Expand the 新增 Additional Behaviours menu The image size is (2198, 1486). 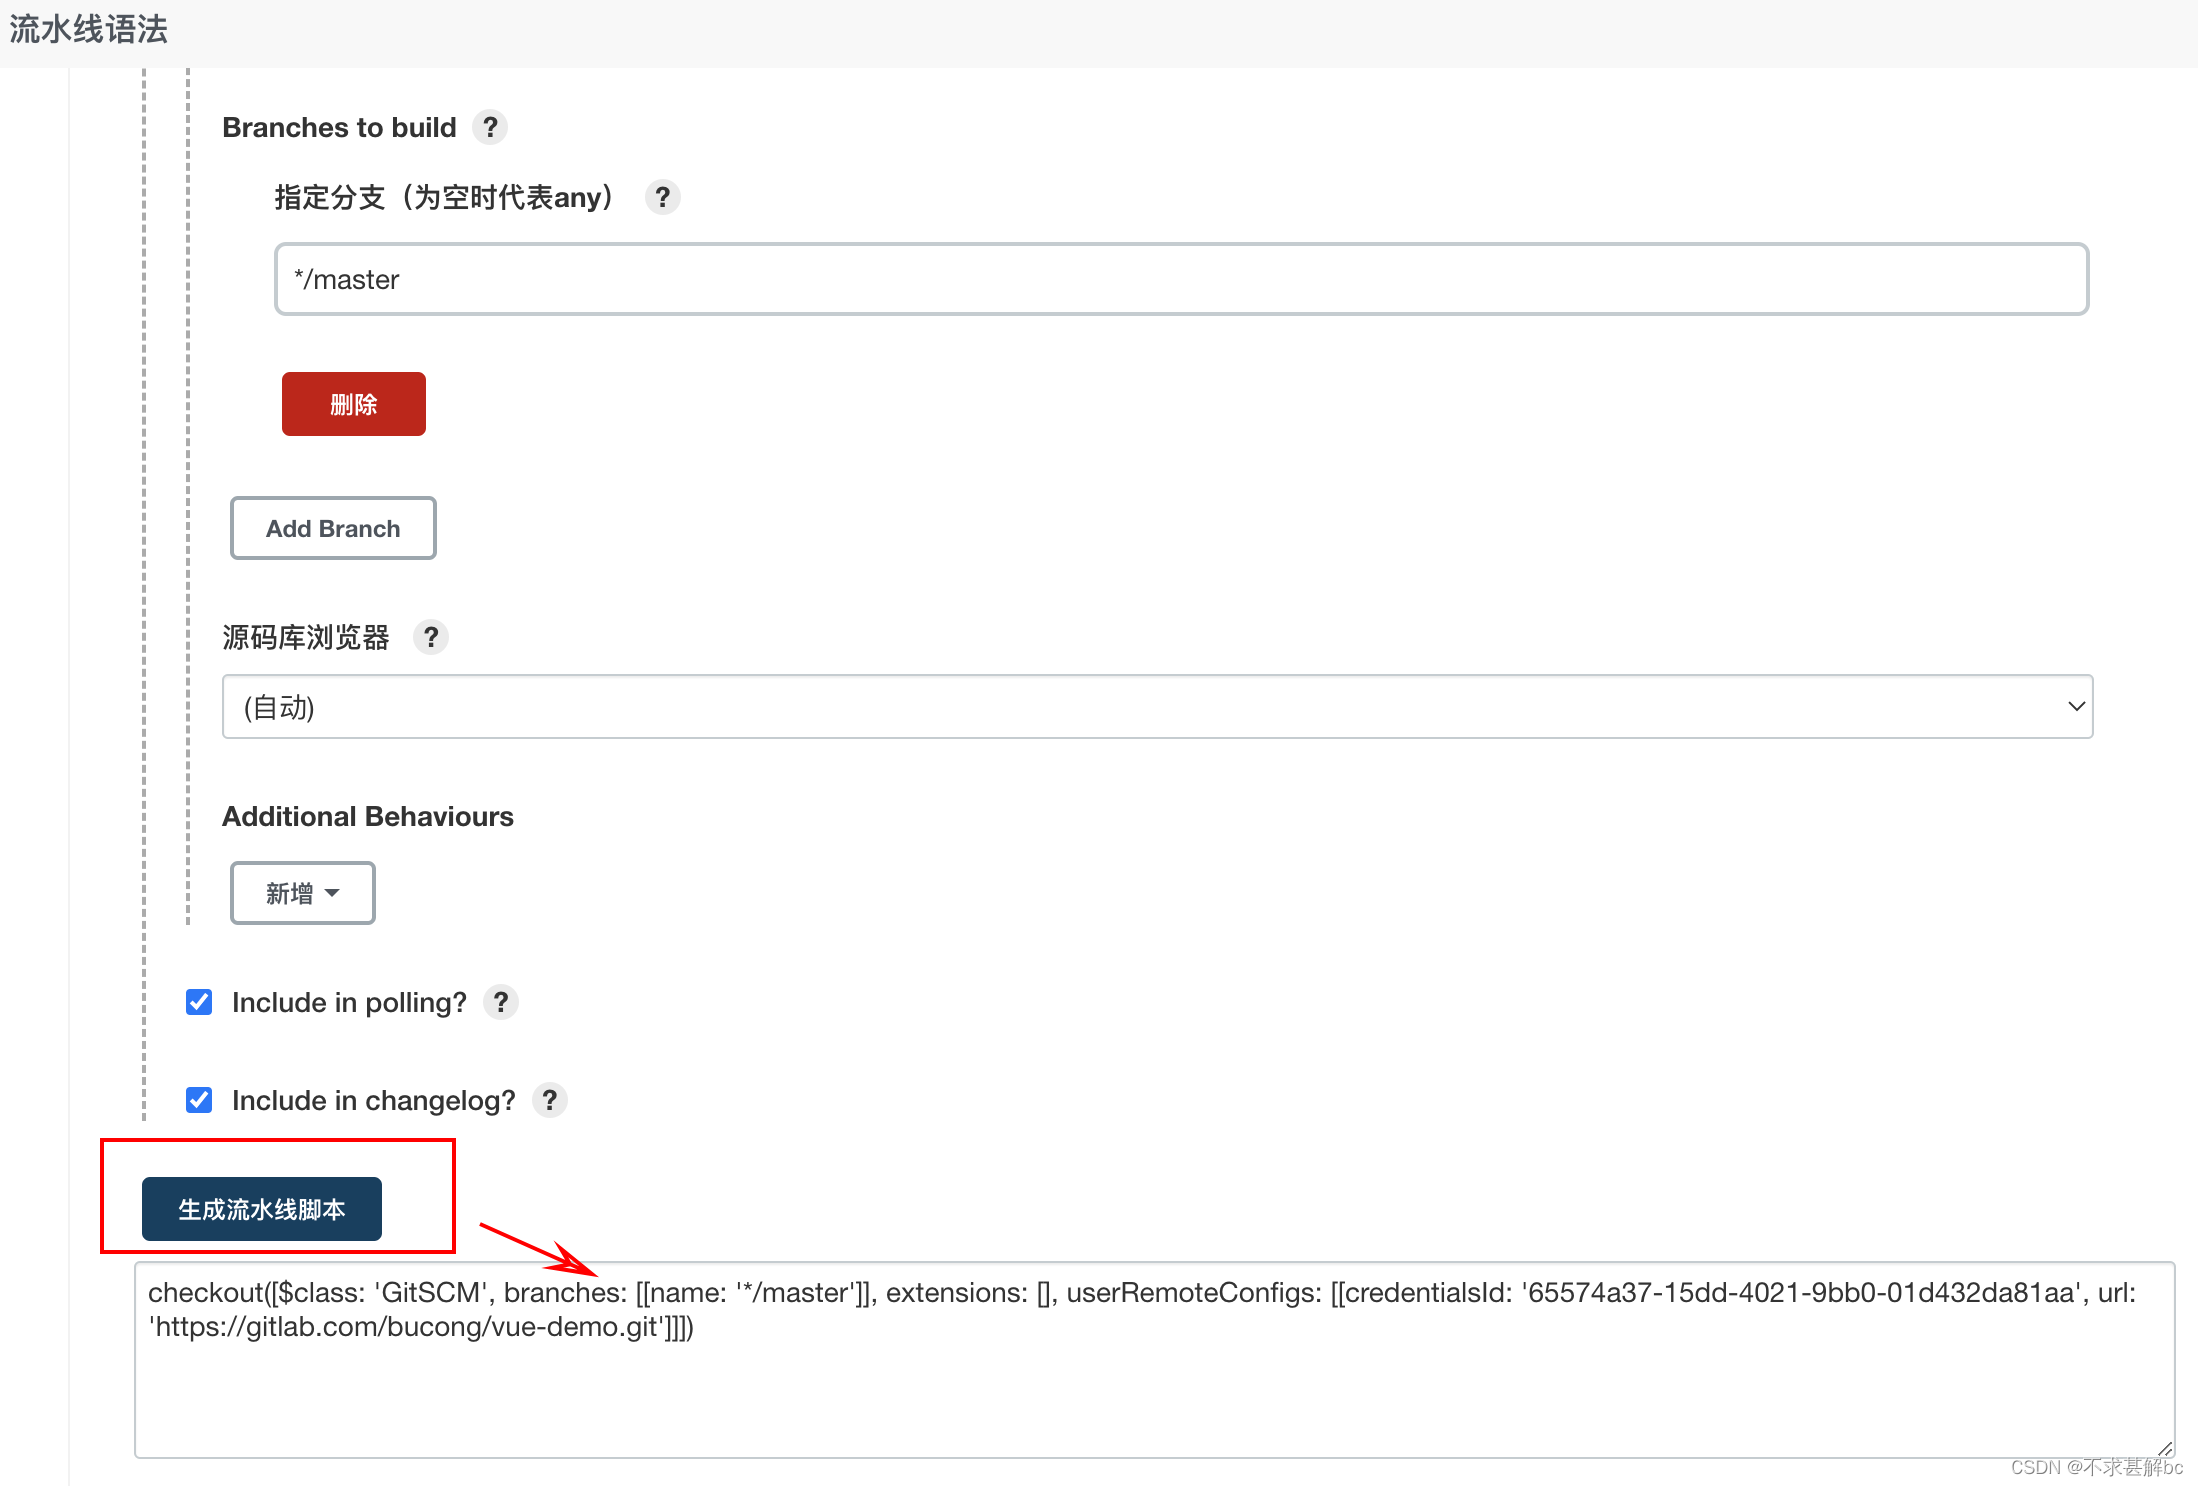302,893
